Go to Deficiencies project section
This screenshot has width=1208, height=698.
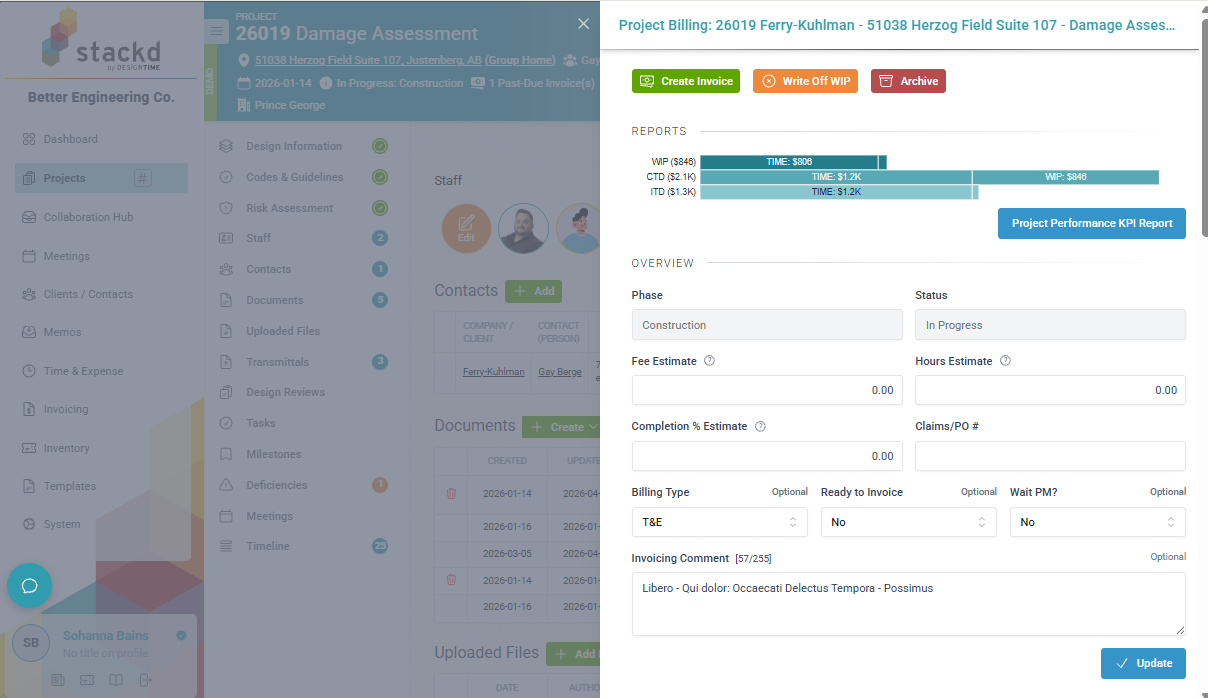coord(277,485)
